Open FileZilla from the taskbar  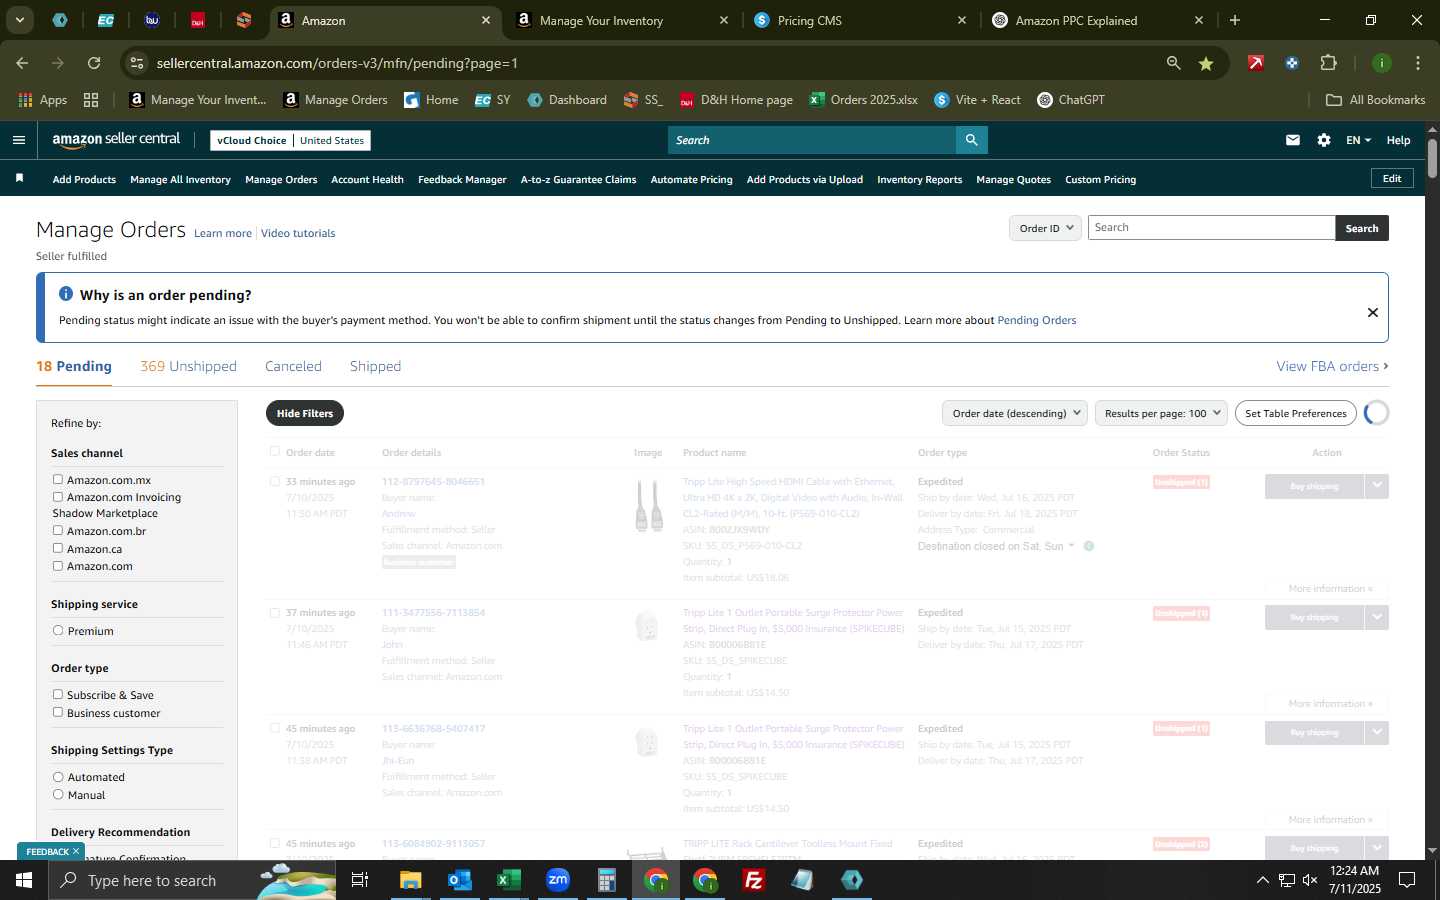click(754, 880)
